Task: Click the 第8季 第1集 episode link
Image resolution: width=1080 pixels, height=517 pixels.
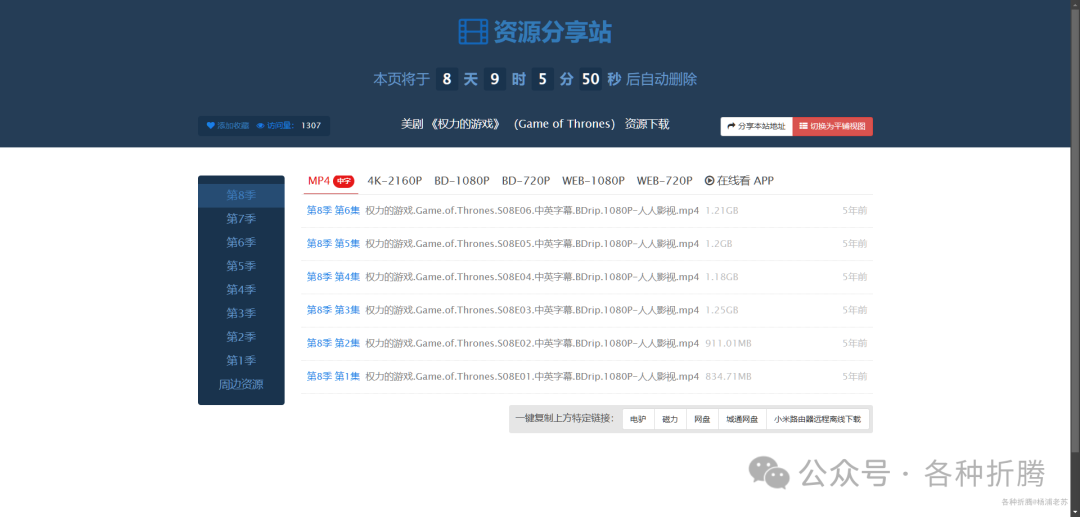Action: [333, 377]
